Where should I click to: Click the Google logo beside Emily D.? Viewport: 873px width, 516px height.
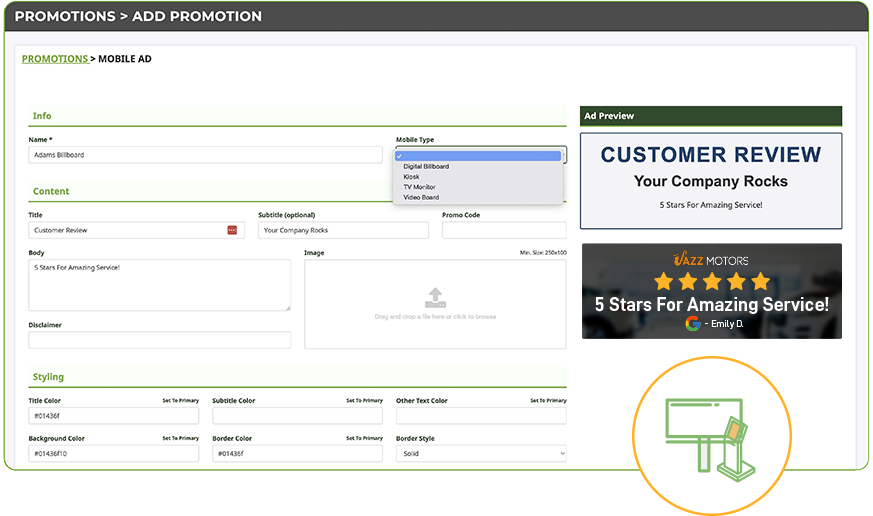(692, 323)
